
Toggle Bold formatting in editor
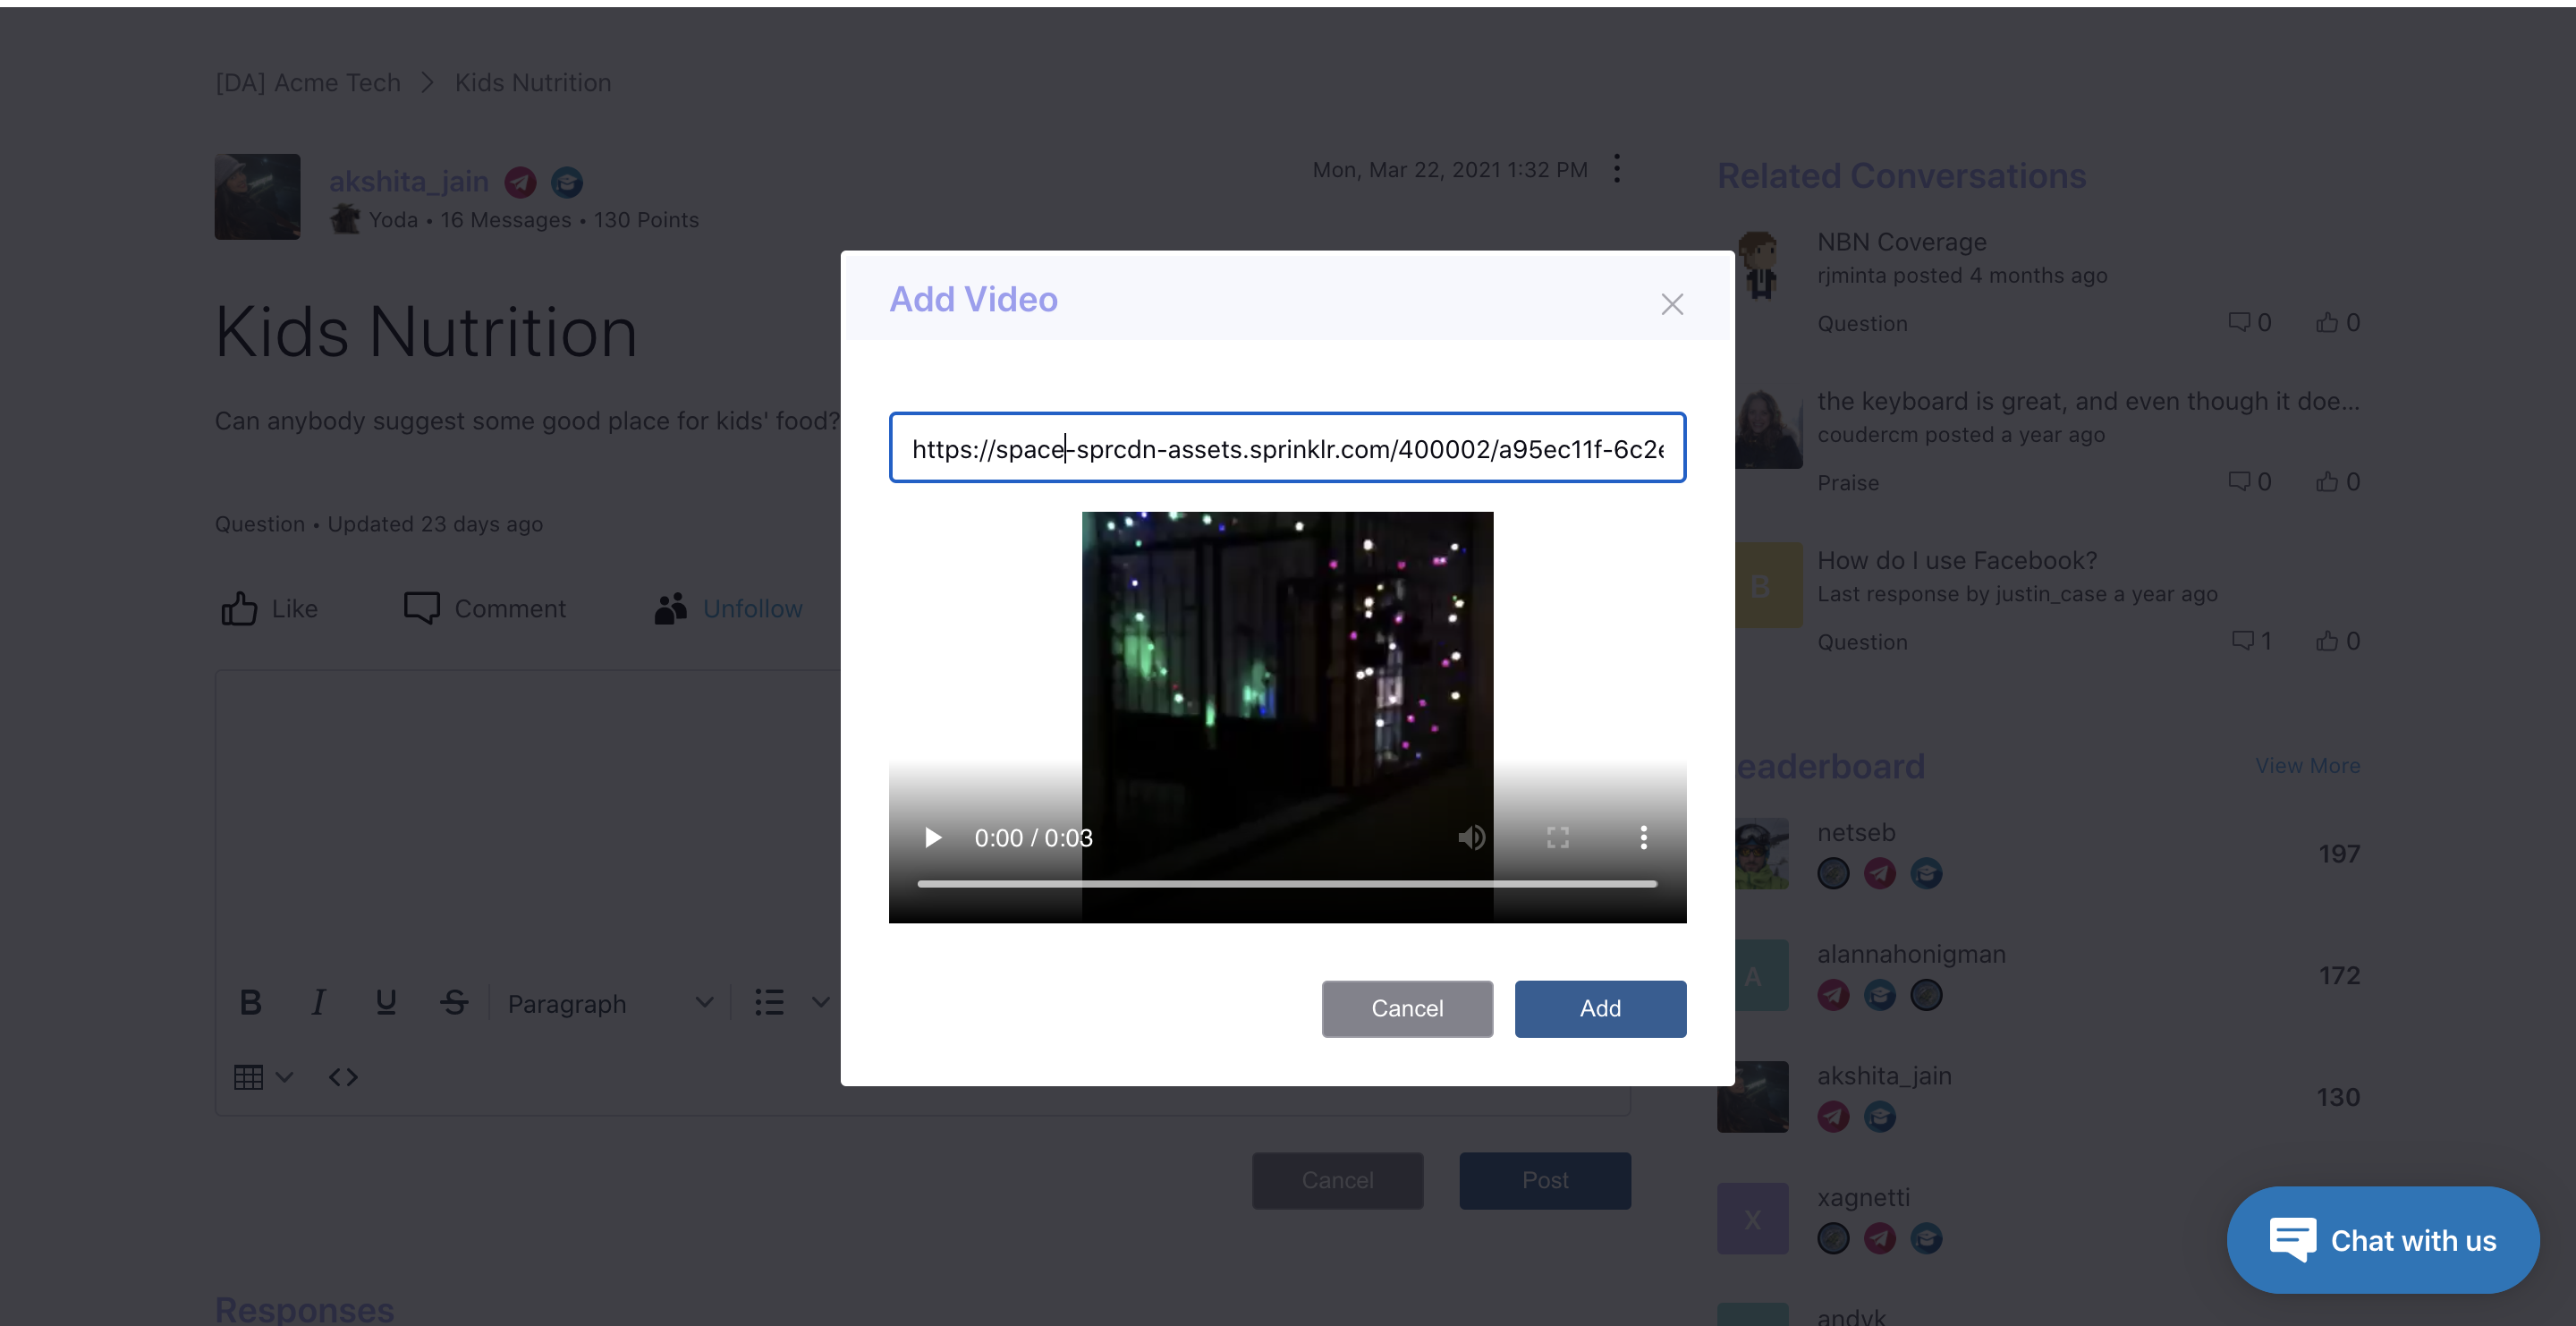(x=251, y=1002)
